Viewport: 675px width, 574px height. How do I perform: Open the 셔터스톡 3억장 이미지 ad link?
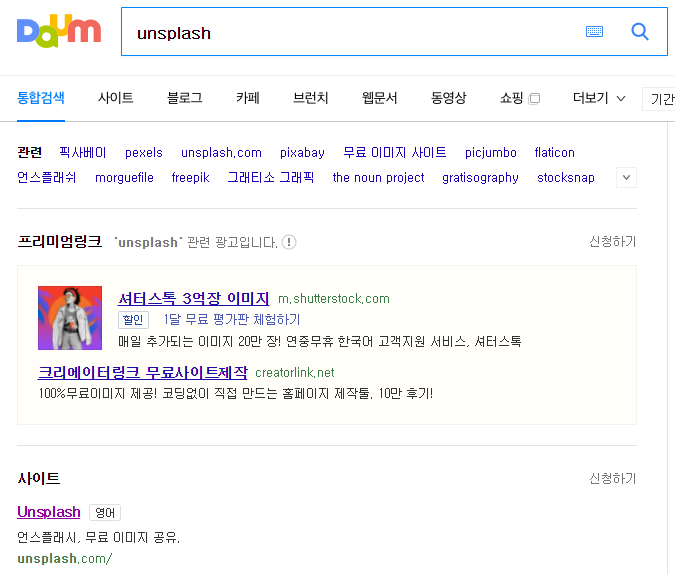[x=194, y=298]
